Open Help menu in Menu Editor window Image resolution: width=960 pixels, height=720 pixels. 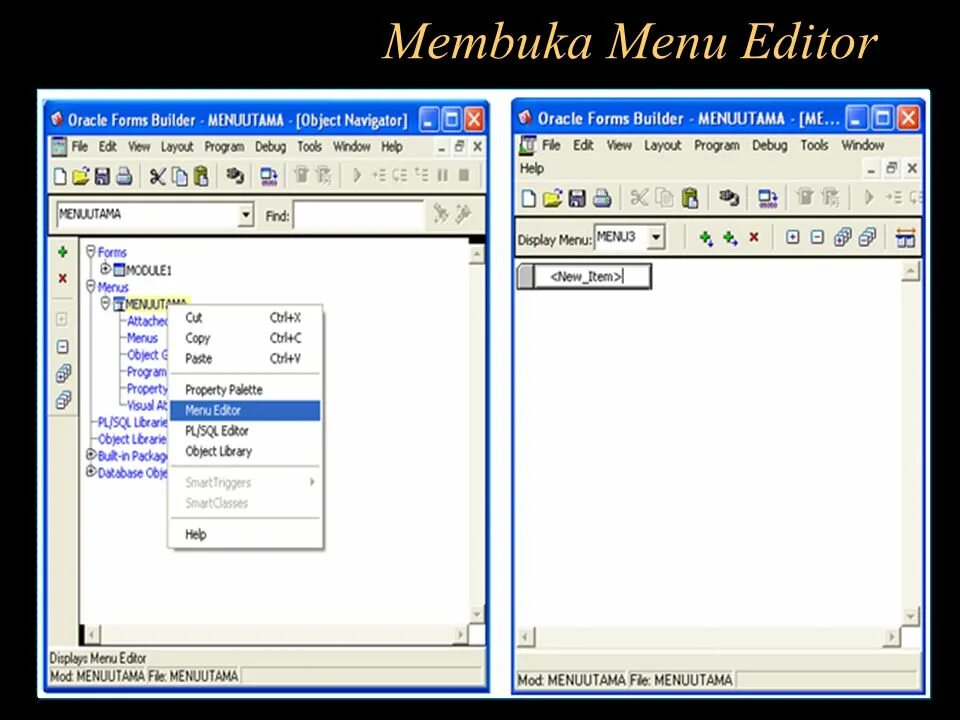click(x=531, y=168)
